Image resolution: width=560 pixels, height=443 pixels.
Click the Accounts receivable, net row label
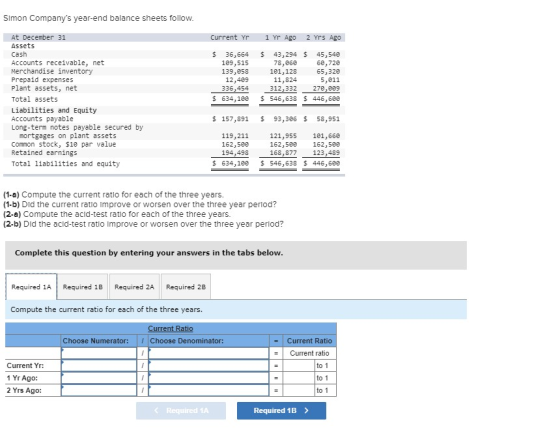pyautogui.click(x=58, y=63)
